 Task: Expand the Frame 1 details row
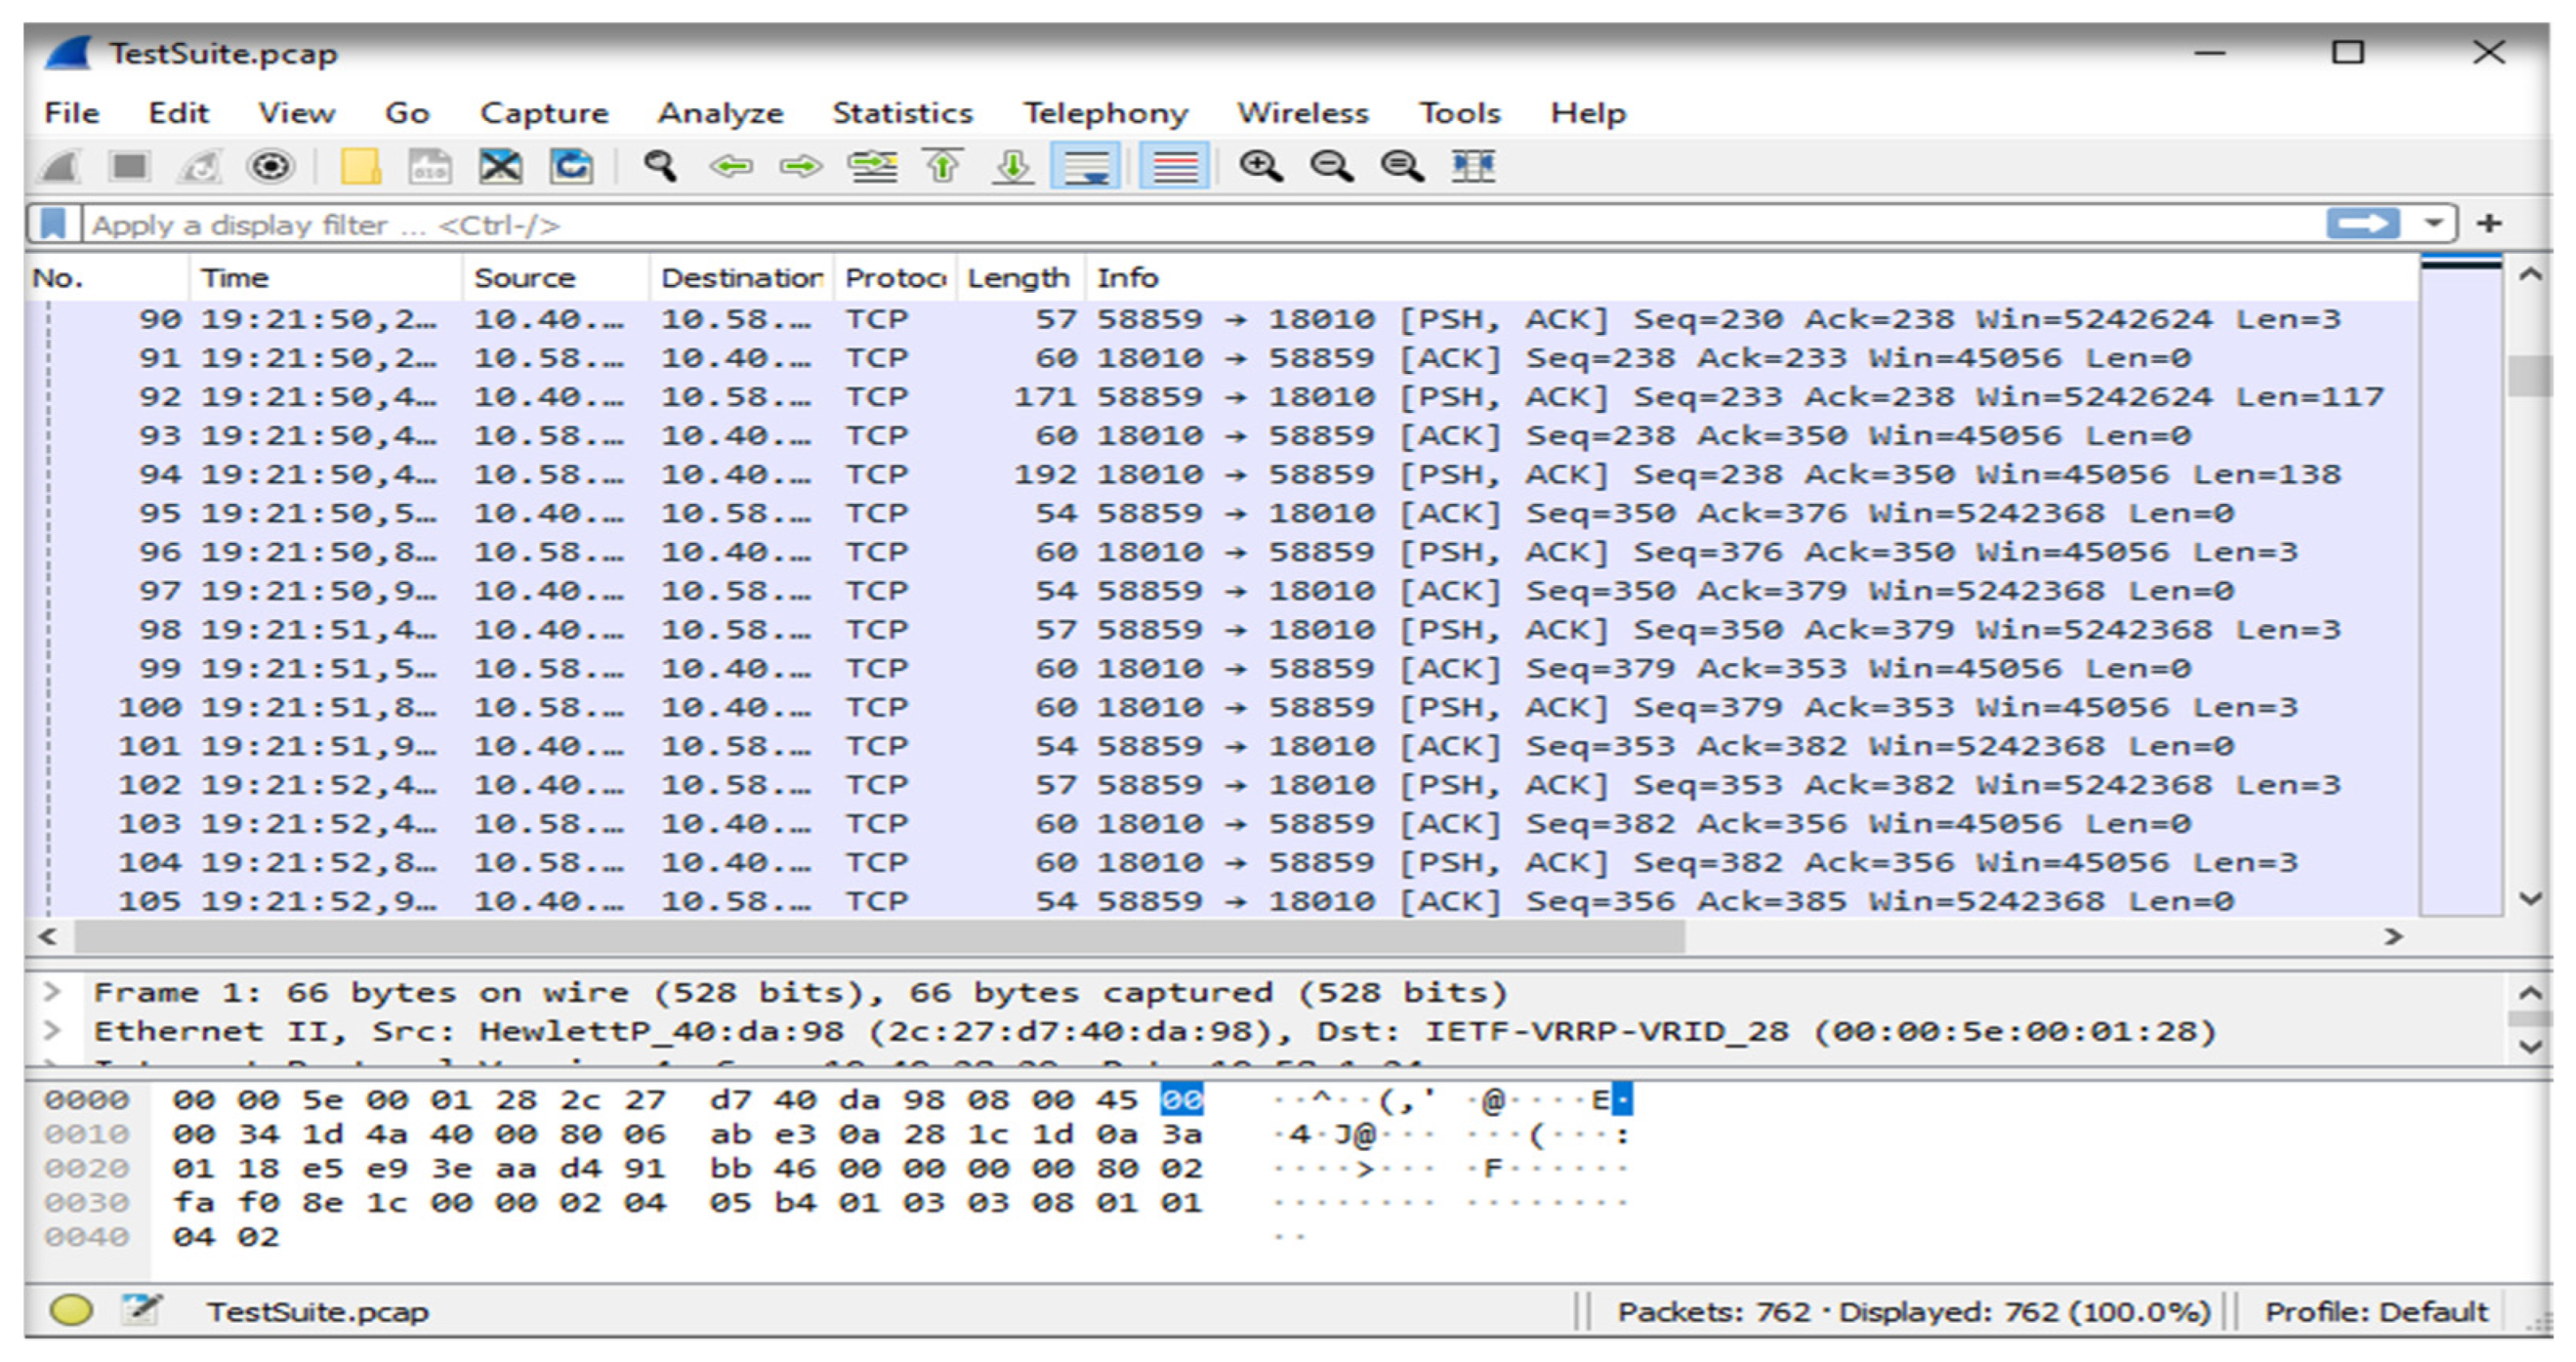(52, 992)
